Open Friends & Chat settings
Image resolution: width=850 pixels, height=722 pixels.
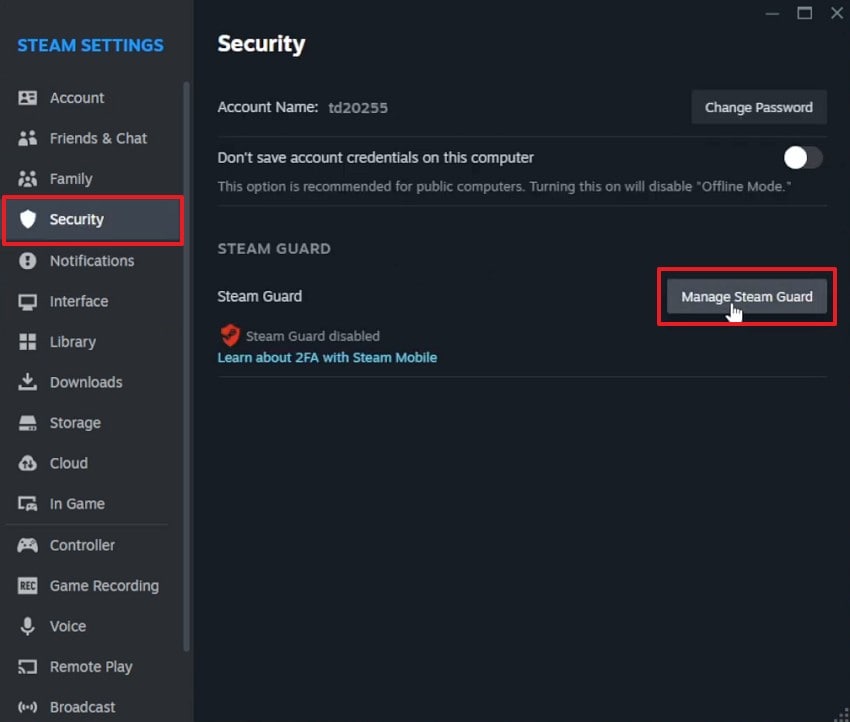coord(92,138)
